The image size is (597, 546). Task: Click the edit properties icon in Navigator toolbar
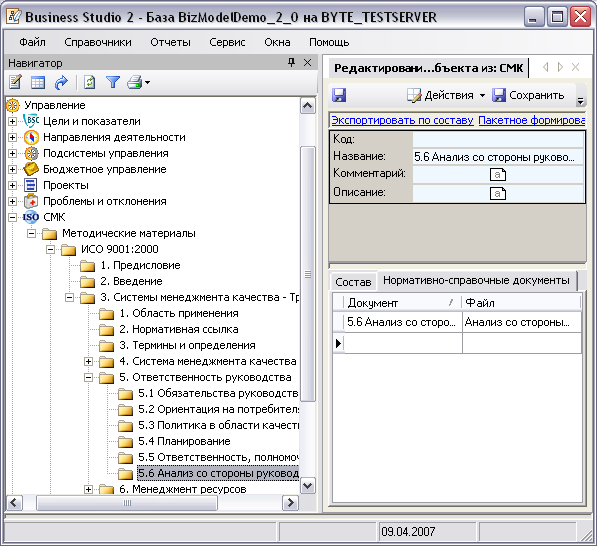[15, 82]
